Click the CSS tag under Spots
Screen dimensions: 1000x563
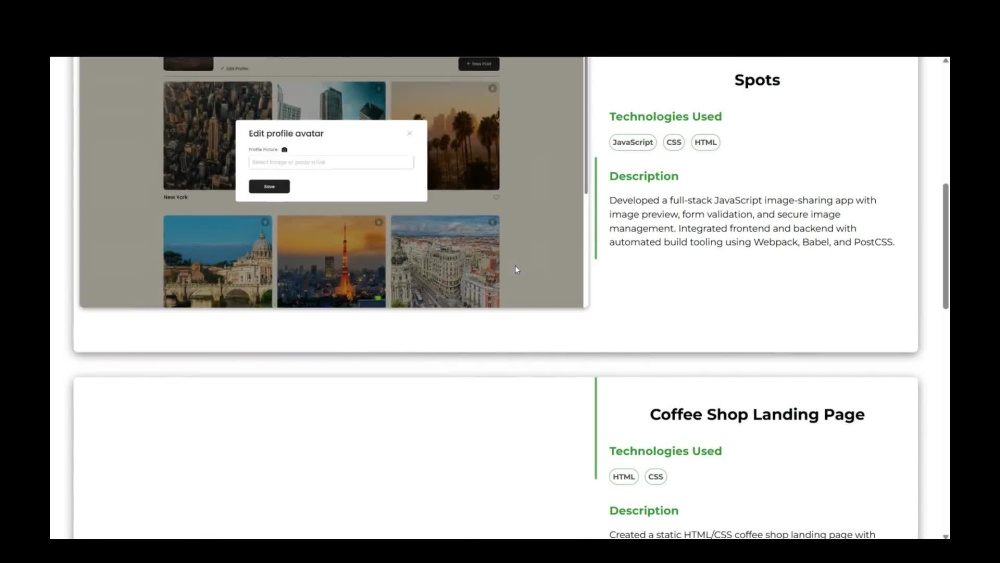point(673,142)
